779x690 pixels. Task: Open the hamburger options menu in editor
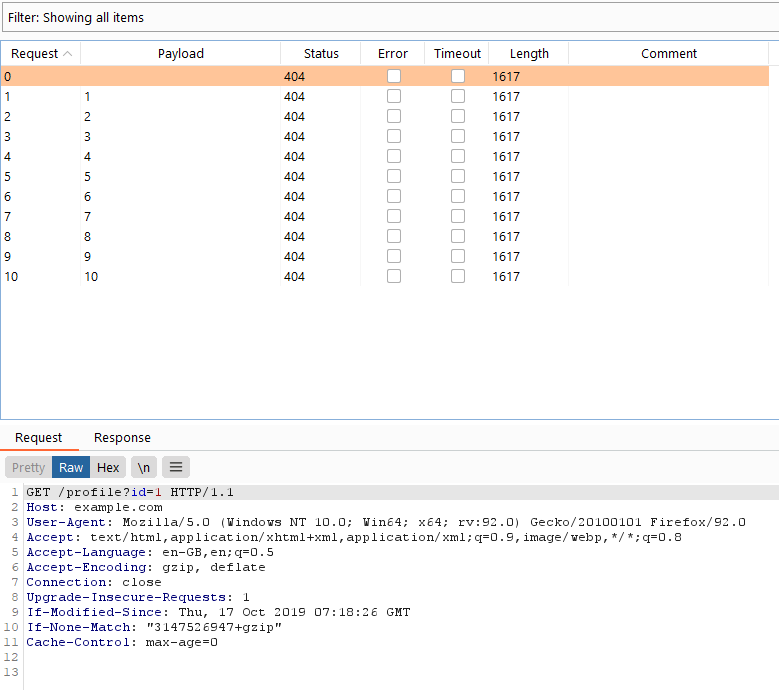[x=175, y=467]
